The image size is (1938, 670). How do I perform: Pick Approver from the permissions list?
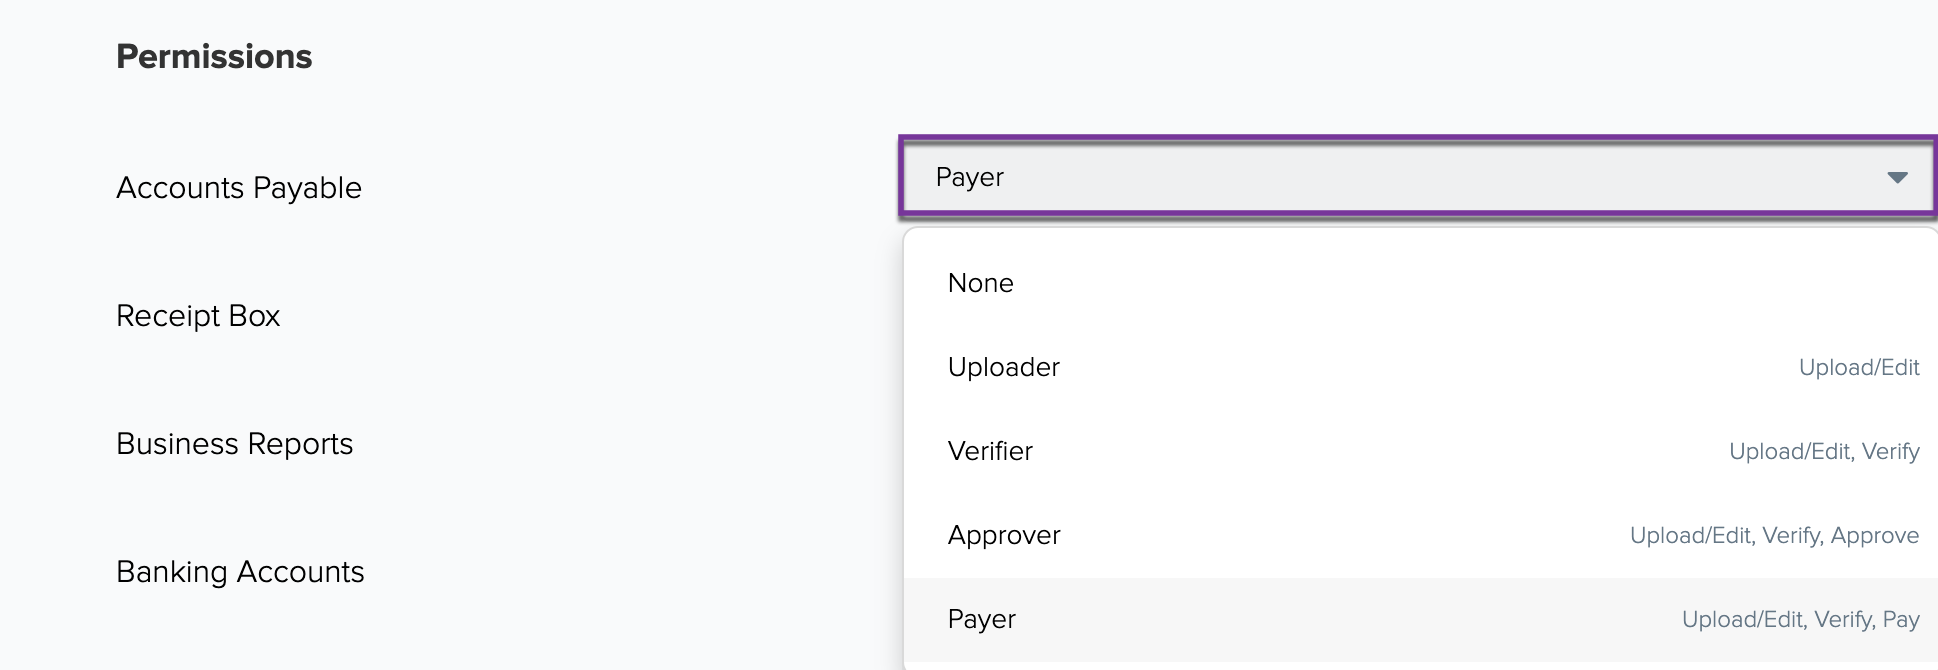click(1004, 535)
